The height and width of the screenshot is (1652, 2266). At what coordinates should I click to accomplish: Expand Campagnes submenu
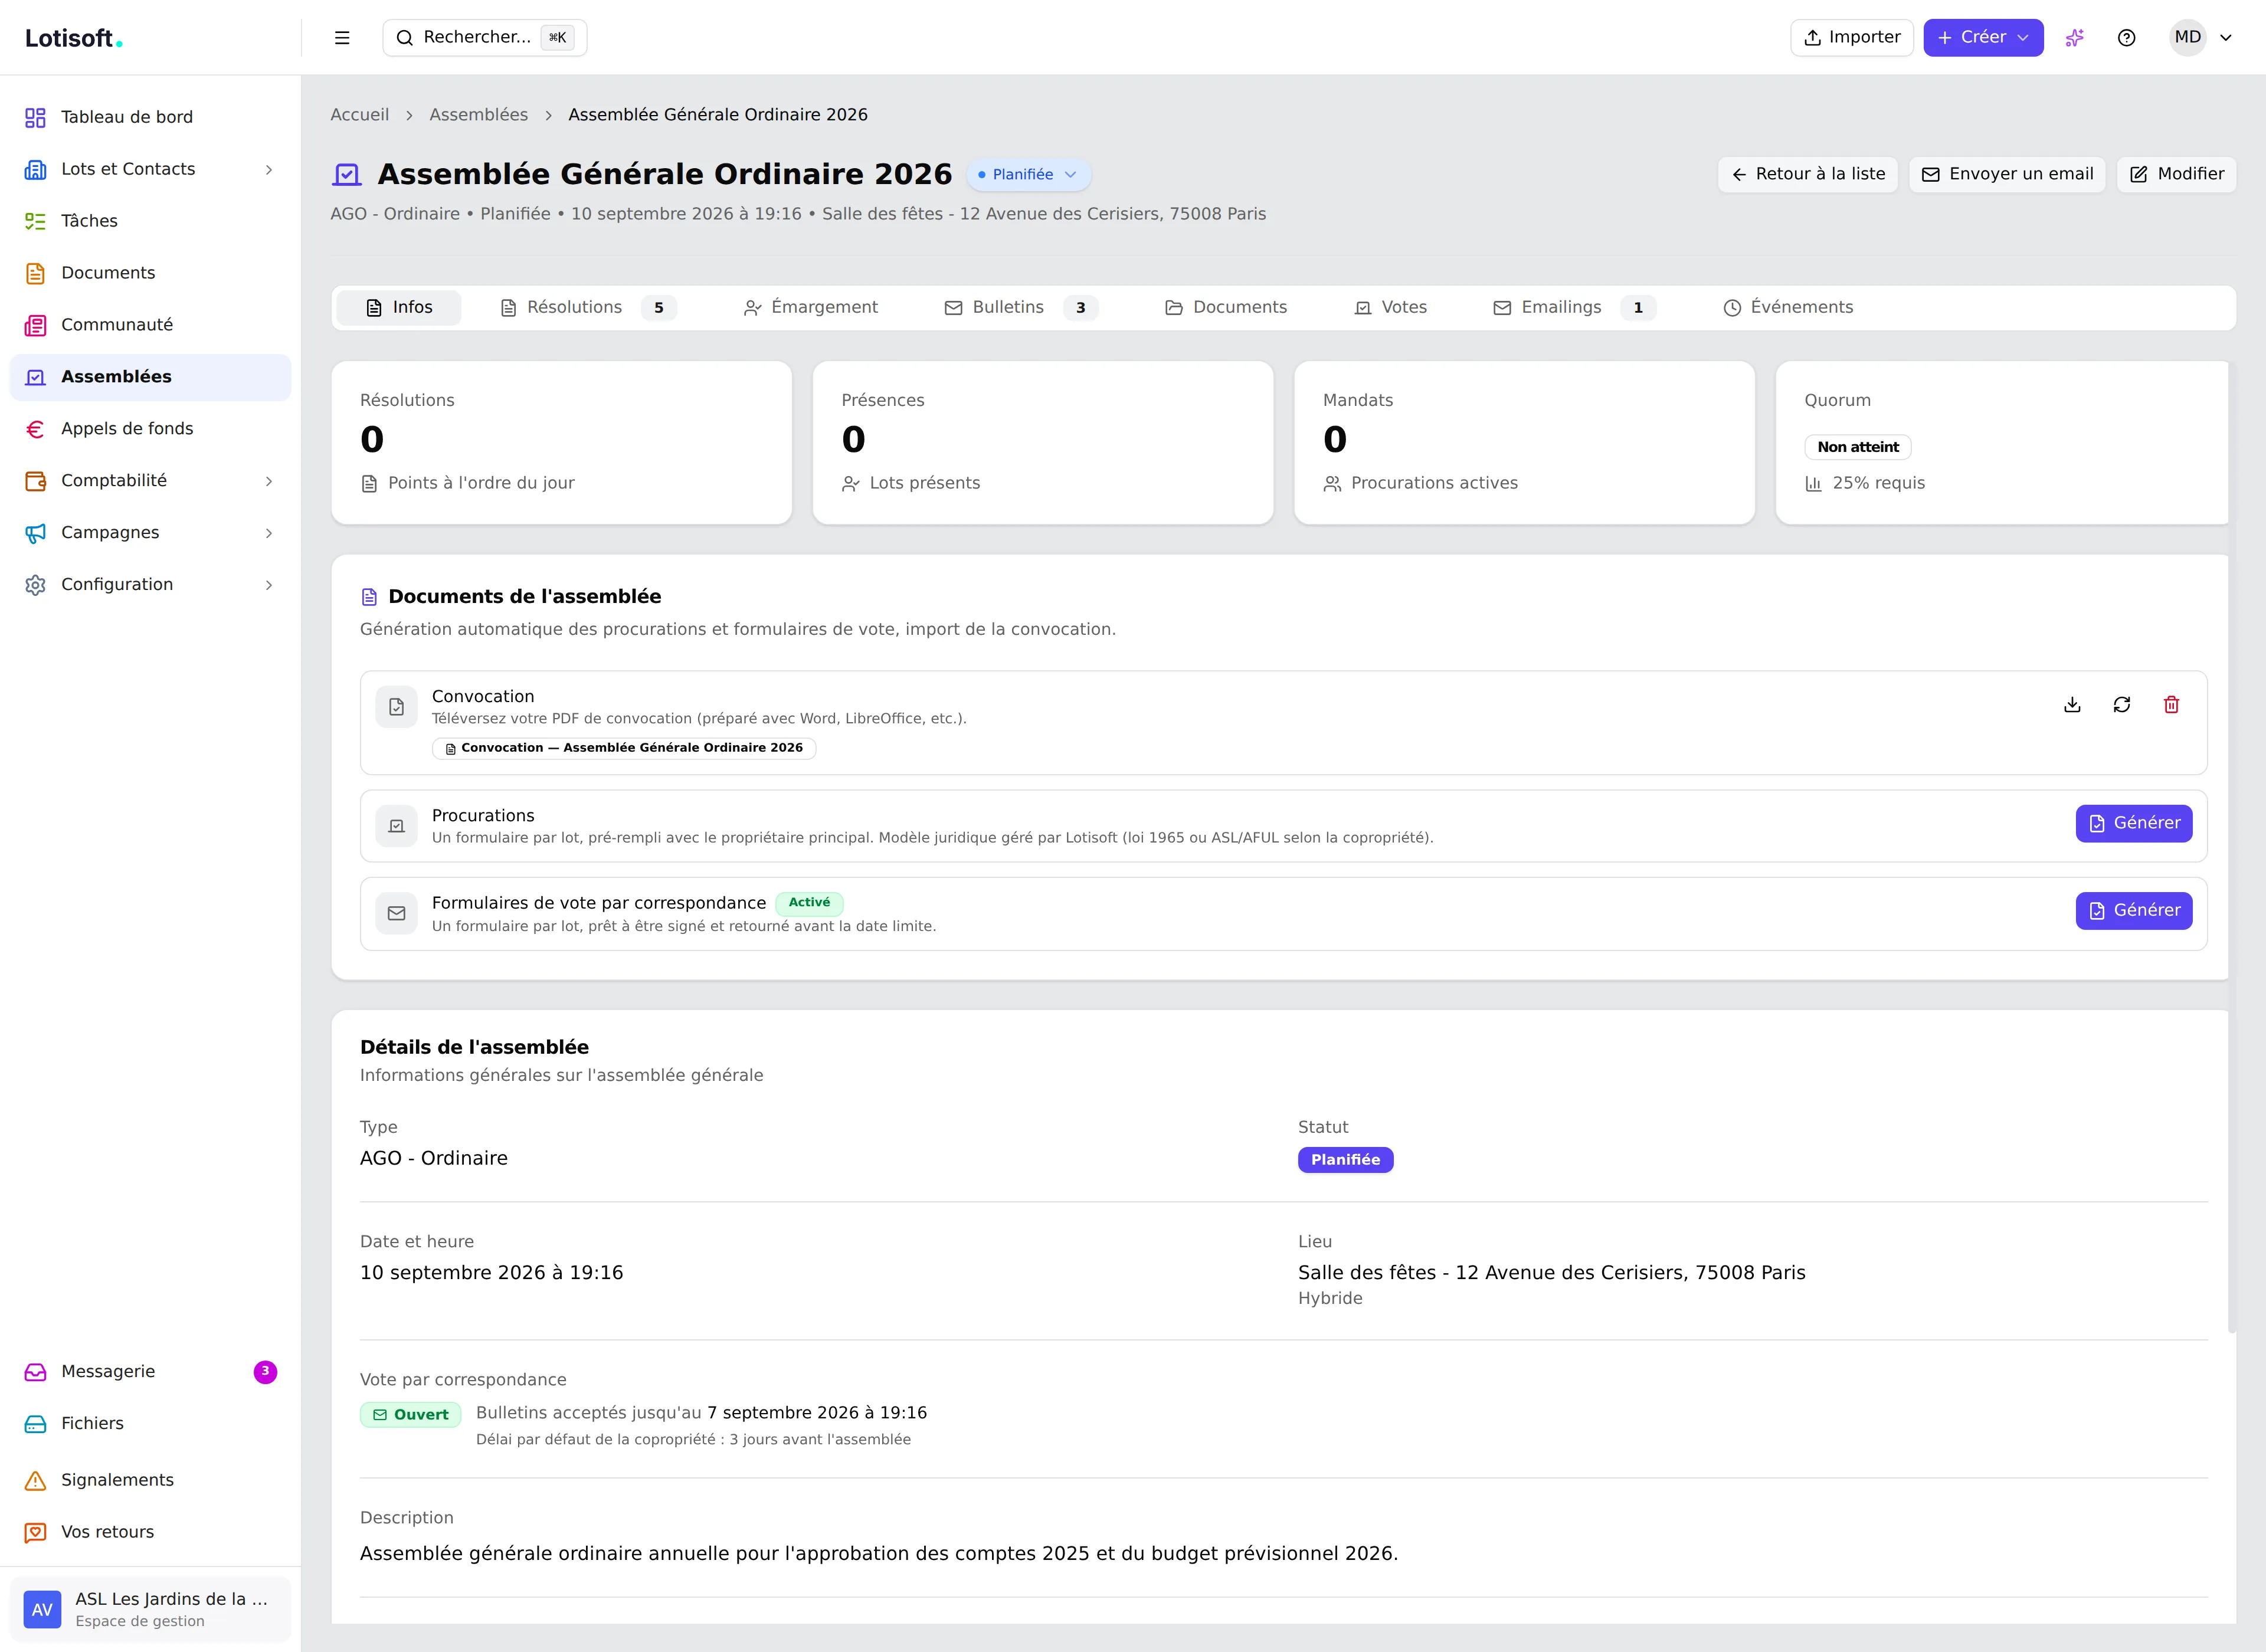pos(268,533)
